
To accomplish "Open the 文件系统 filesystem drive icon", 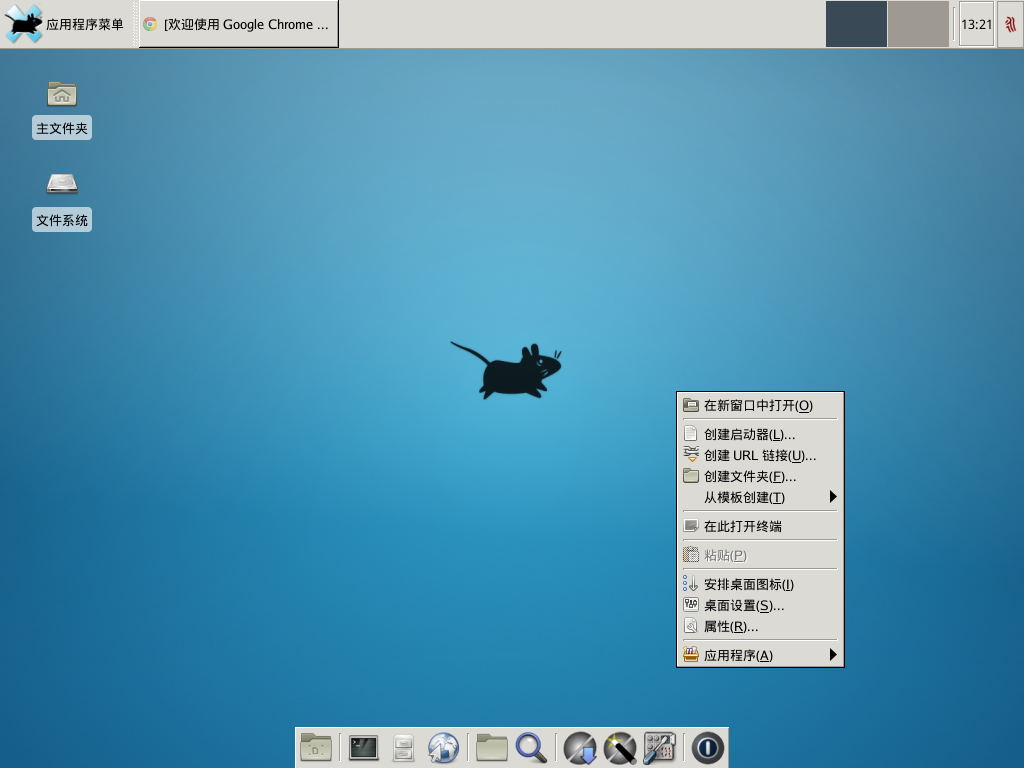I will tap(62, 201).
